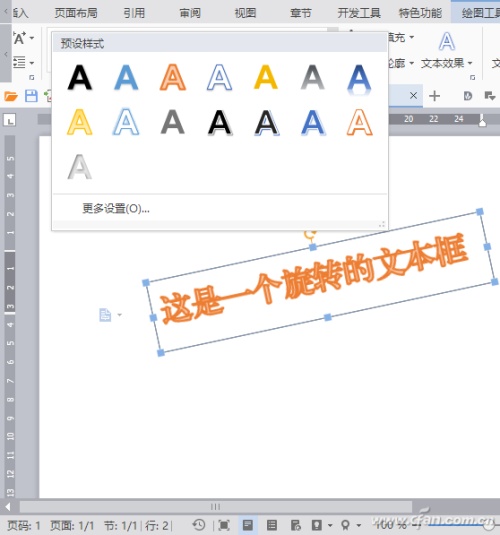Apply the yellow gradient outlined A preset
This screenshot has width=500, height=535.
coord(79,122)
